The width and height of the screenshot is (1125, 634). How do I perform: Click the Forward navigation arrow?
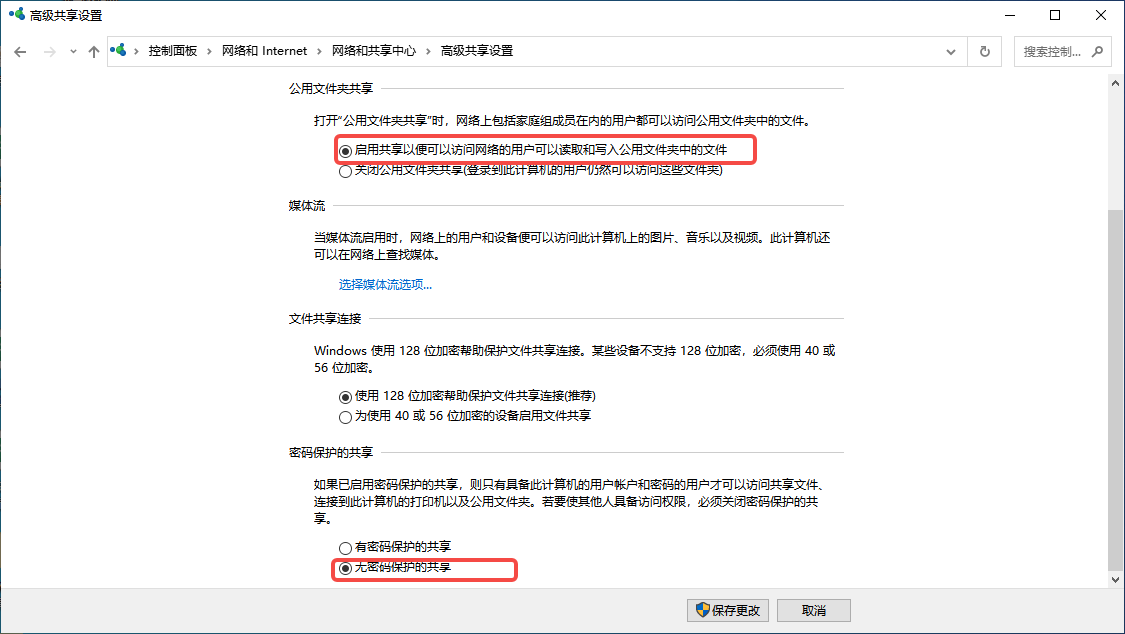[x=50, y=52]
